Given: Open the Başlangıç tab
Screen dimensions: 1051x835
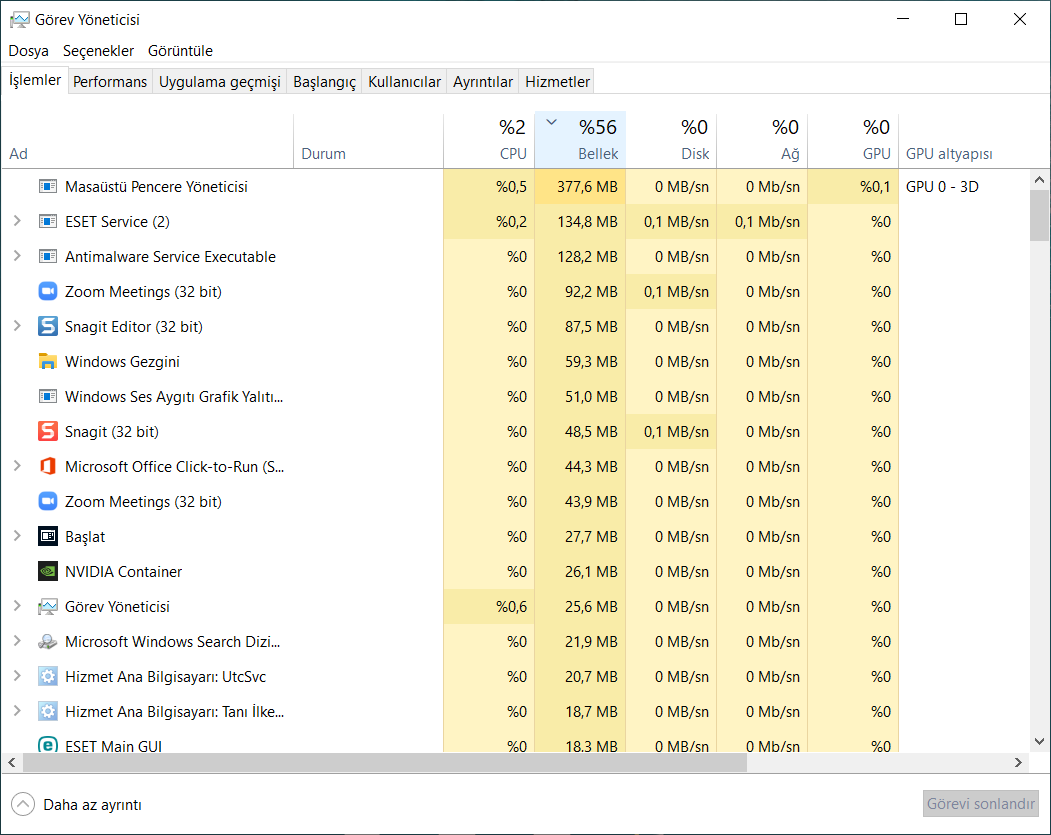Looking at the screenshot, I should 324,82.
